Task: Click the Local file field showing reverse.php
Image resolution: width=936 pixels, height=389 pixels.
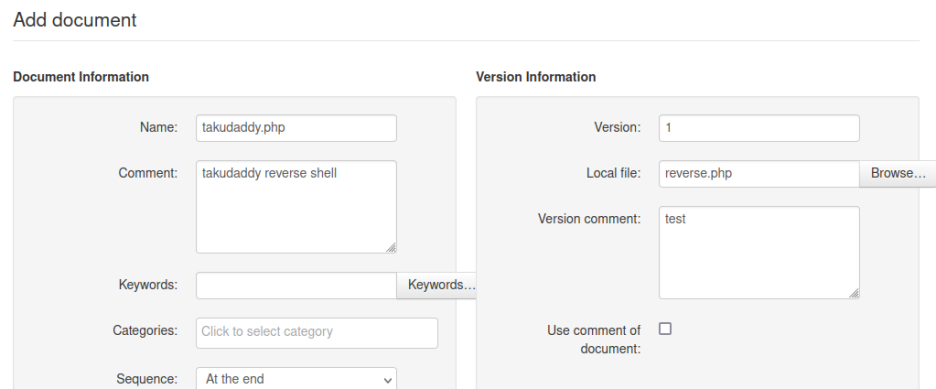Action: (759, 174)
